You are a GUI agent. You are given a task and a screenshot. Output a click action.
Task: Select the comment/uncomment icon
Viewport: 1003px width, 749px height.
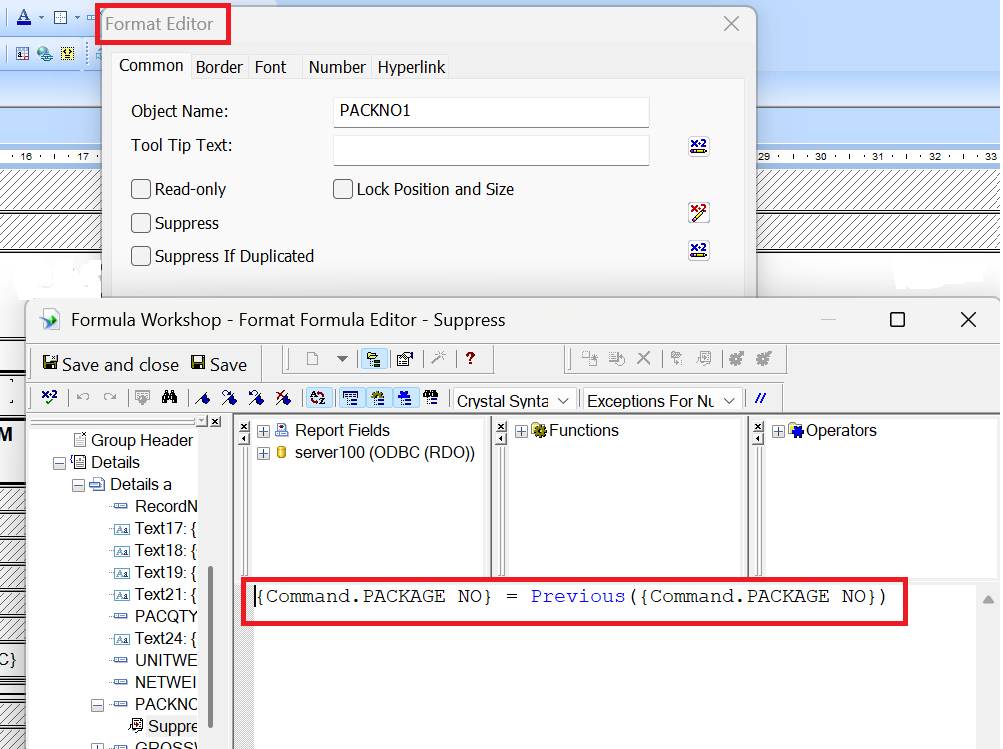coord(761,398)
